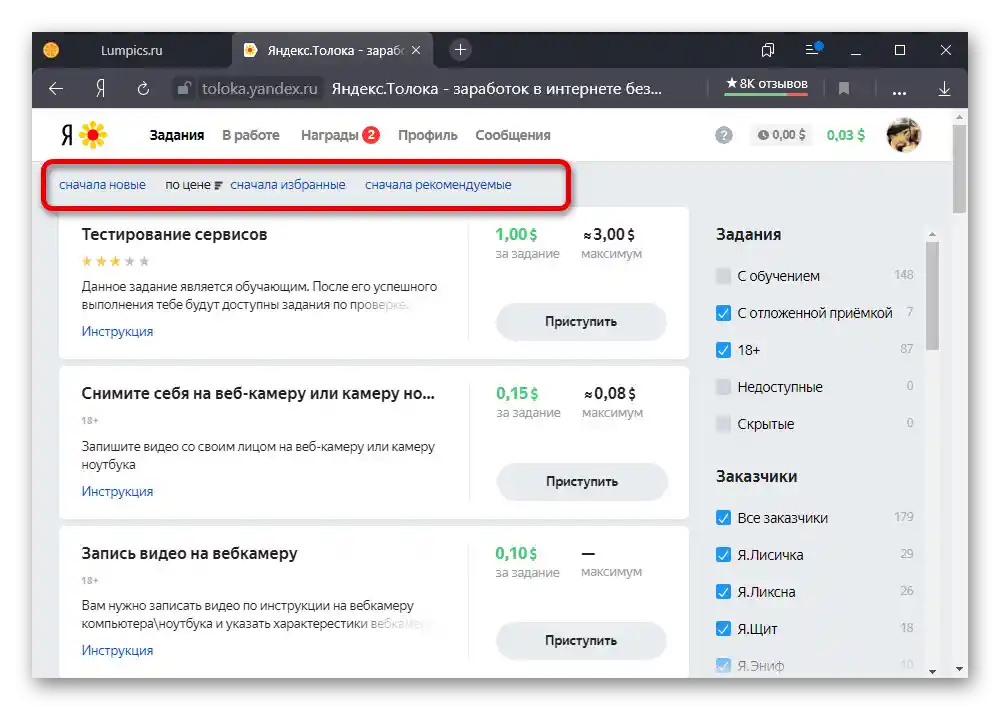Switch to the Lumpics.ru tab
The width and height of the screenshot is (1000, 710).
[131, 50]
